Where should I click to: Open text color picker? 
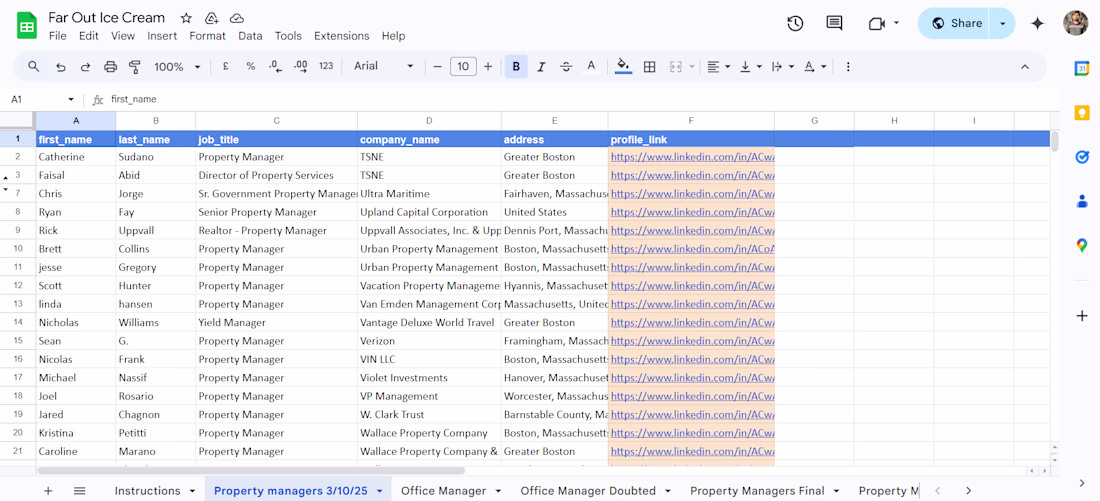591,67
